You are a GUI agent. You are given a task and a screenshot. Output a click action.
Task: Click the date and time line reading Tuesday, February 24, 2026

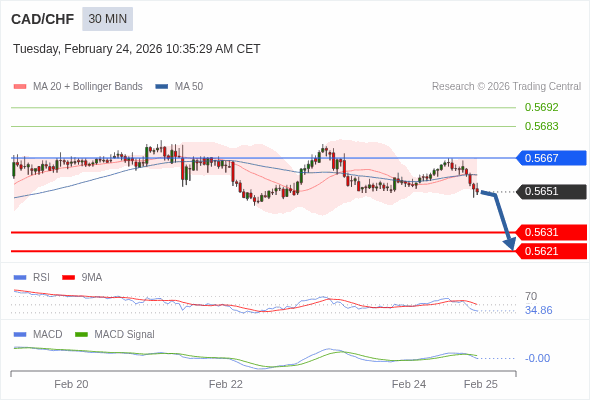click(x=137, y=49)
